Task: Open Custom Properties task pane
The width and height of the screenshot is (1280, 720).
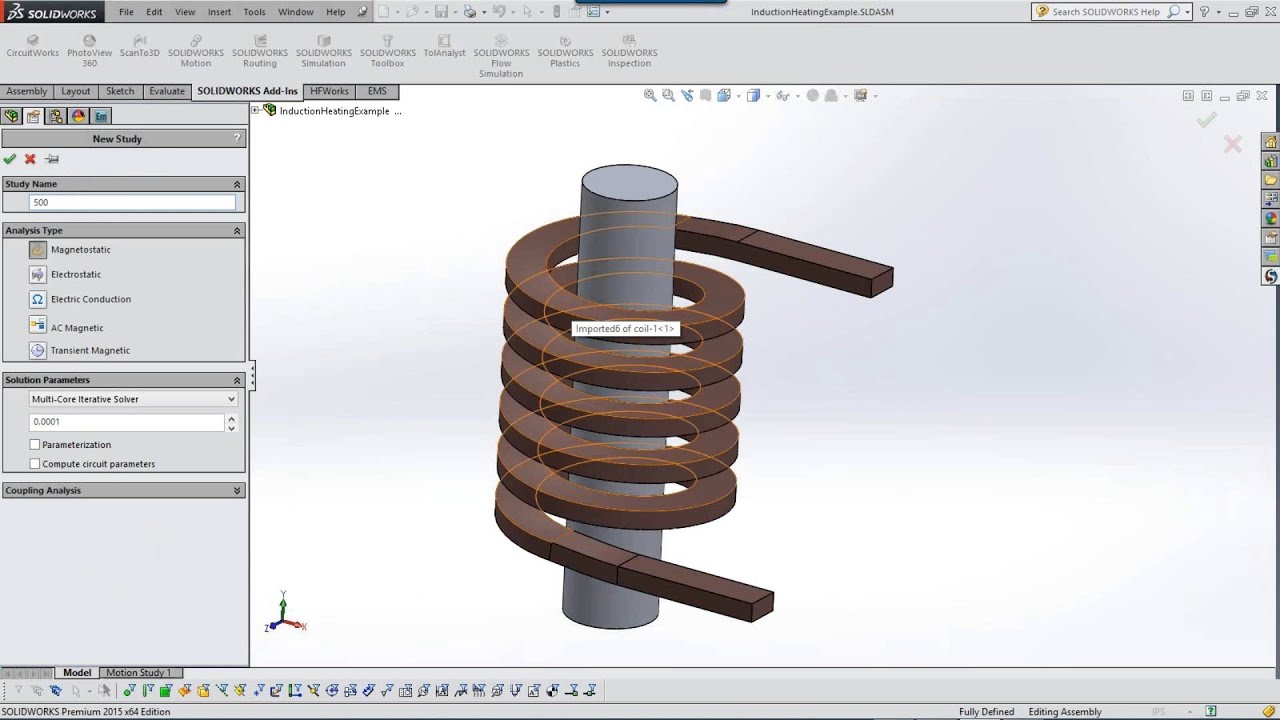Action: (1271, 237)
